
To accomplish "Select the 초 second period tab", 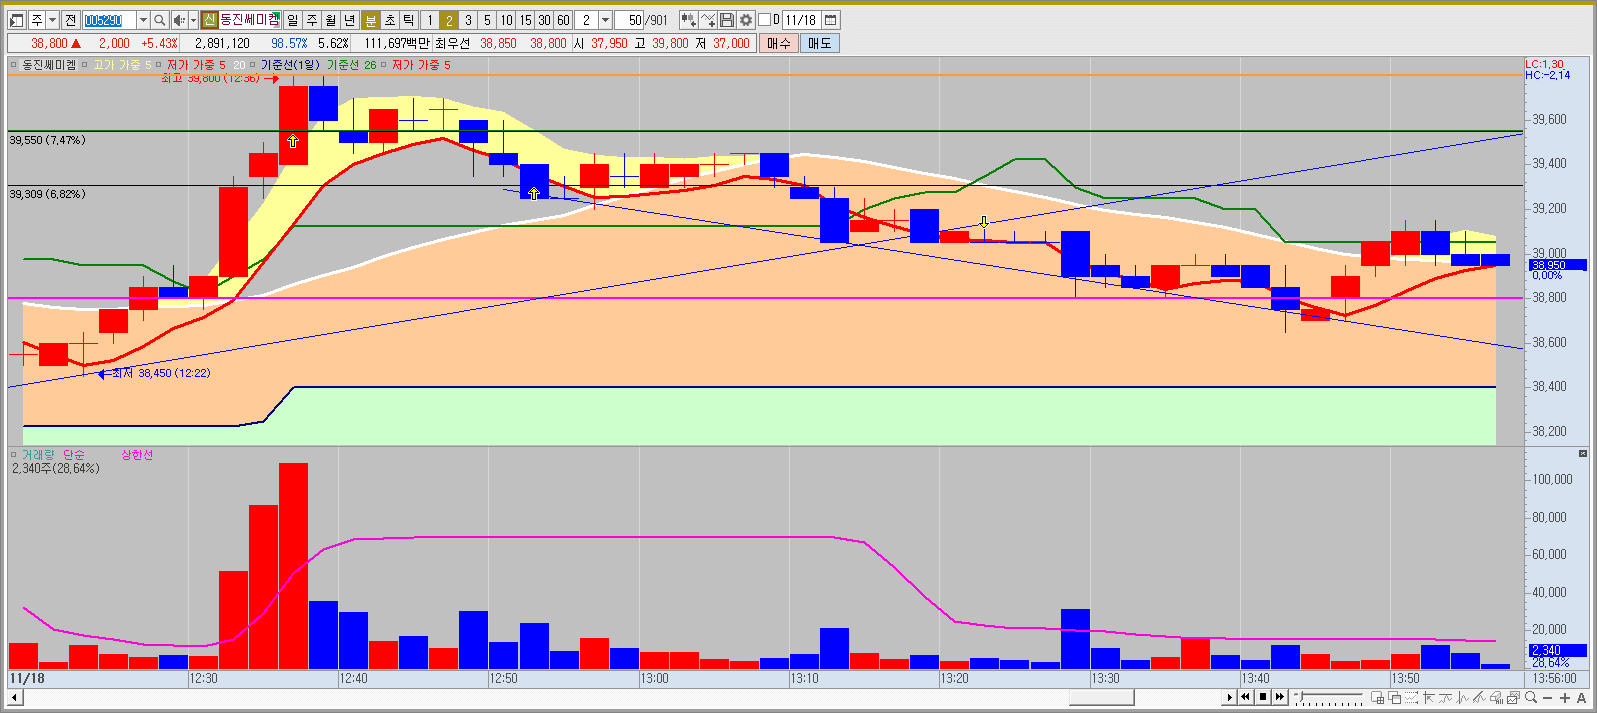I will pyautogui.click(x=390, y=20).
